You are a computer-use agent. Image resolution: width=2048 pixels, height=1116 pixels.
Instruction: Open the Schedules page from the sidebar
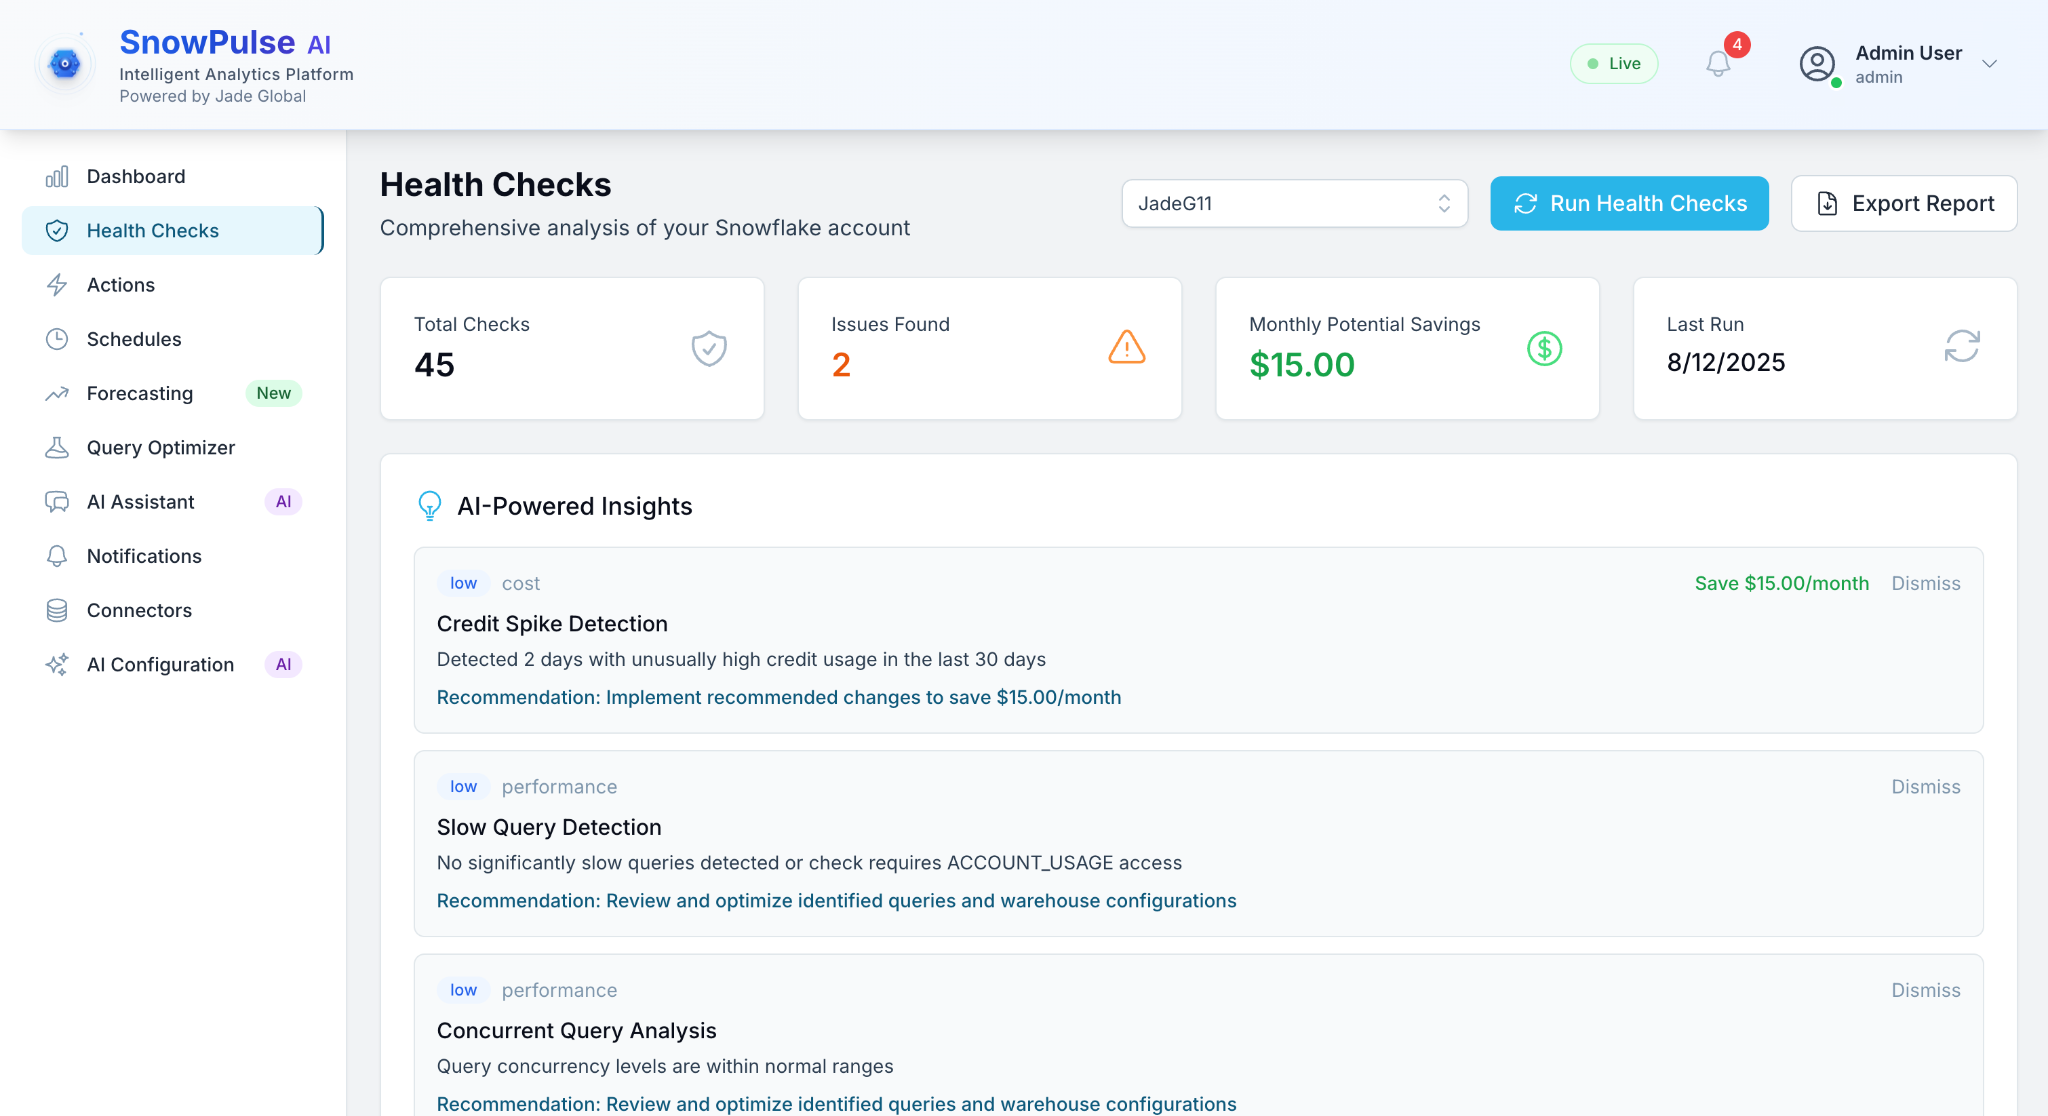pyautogui.click(x=133, y=340)
